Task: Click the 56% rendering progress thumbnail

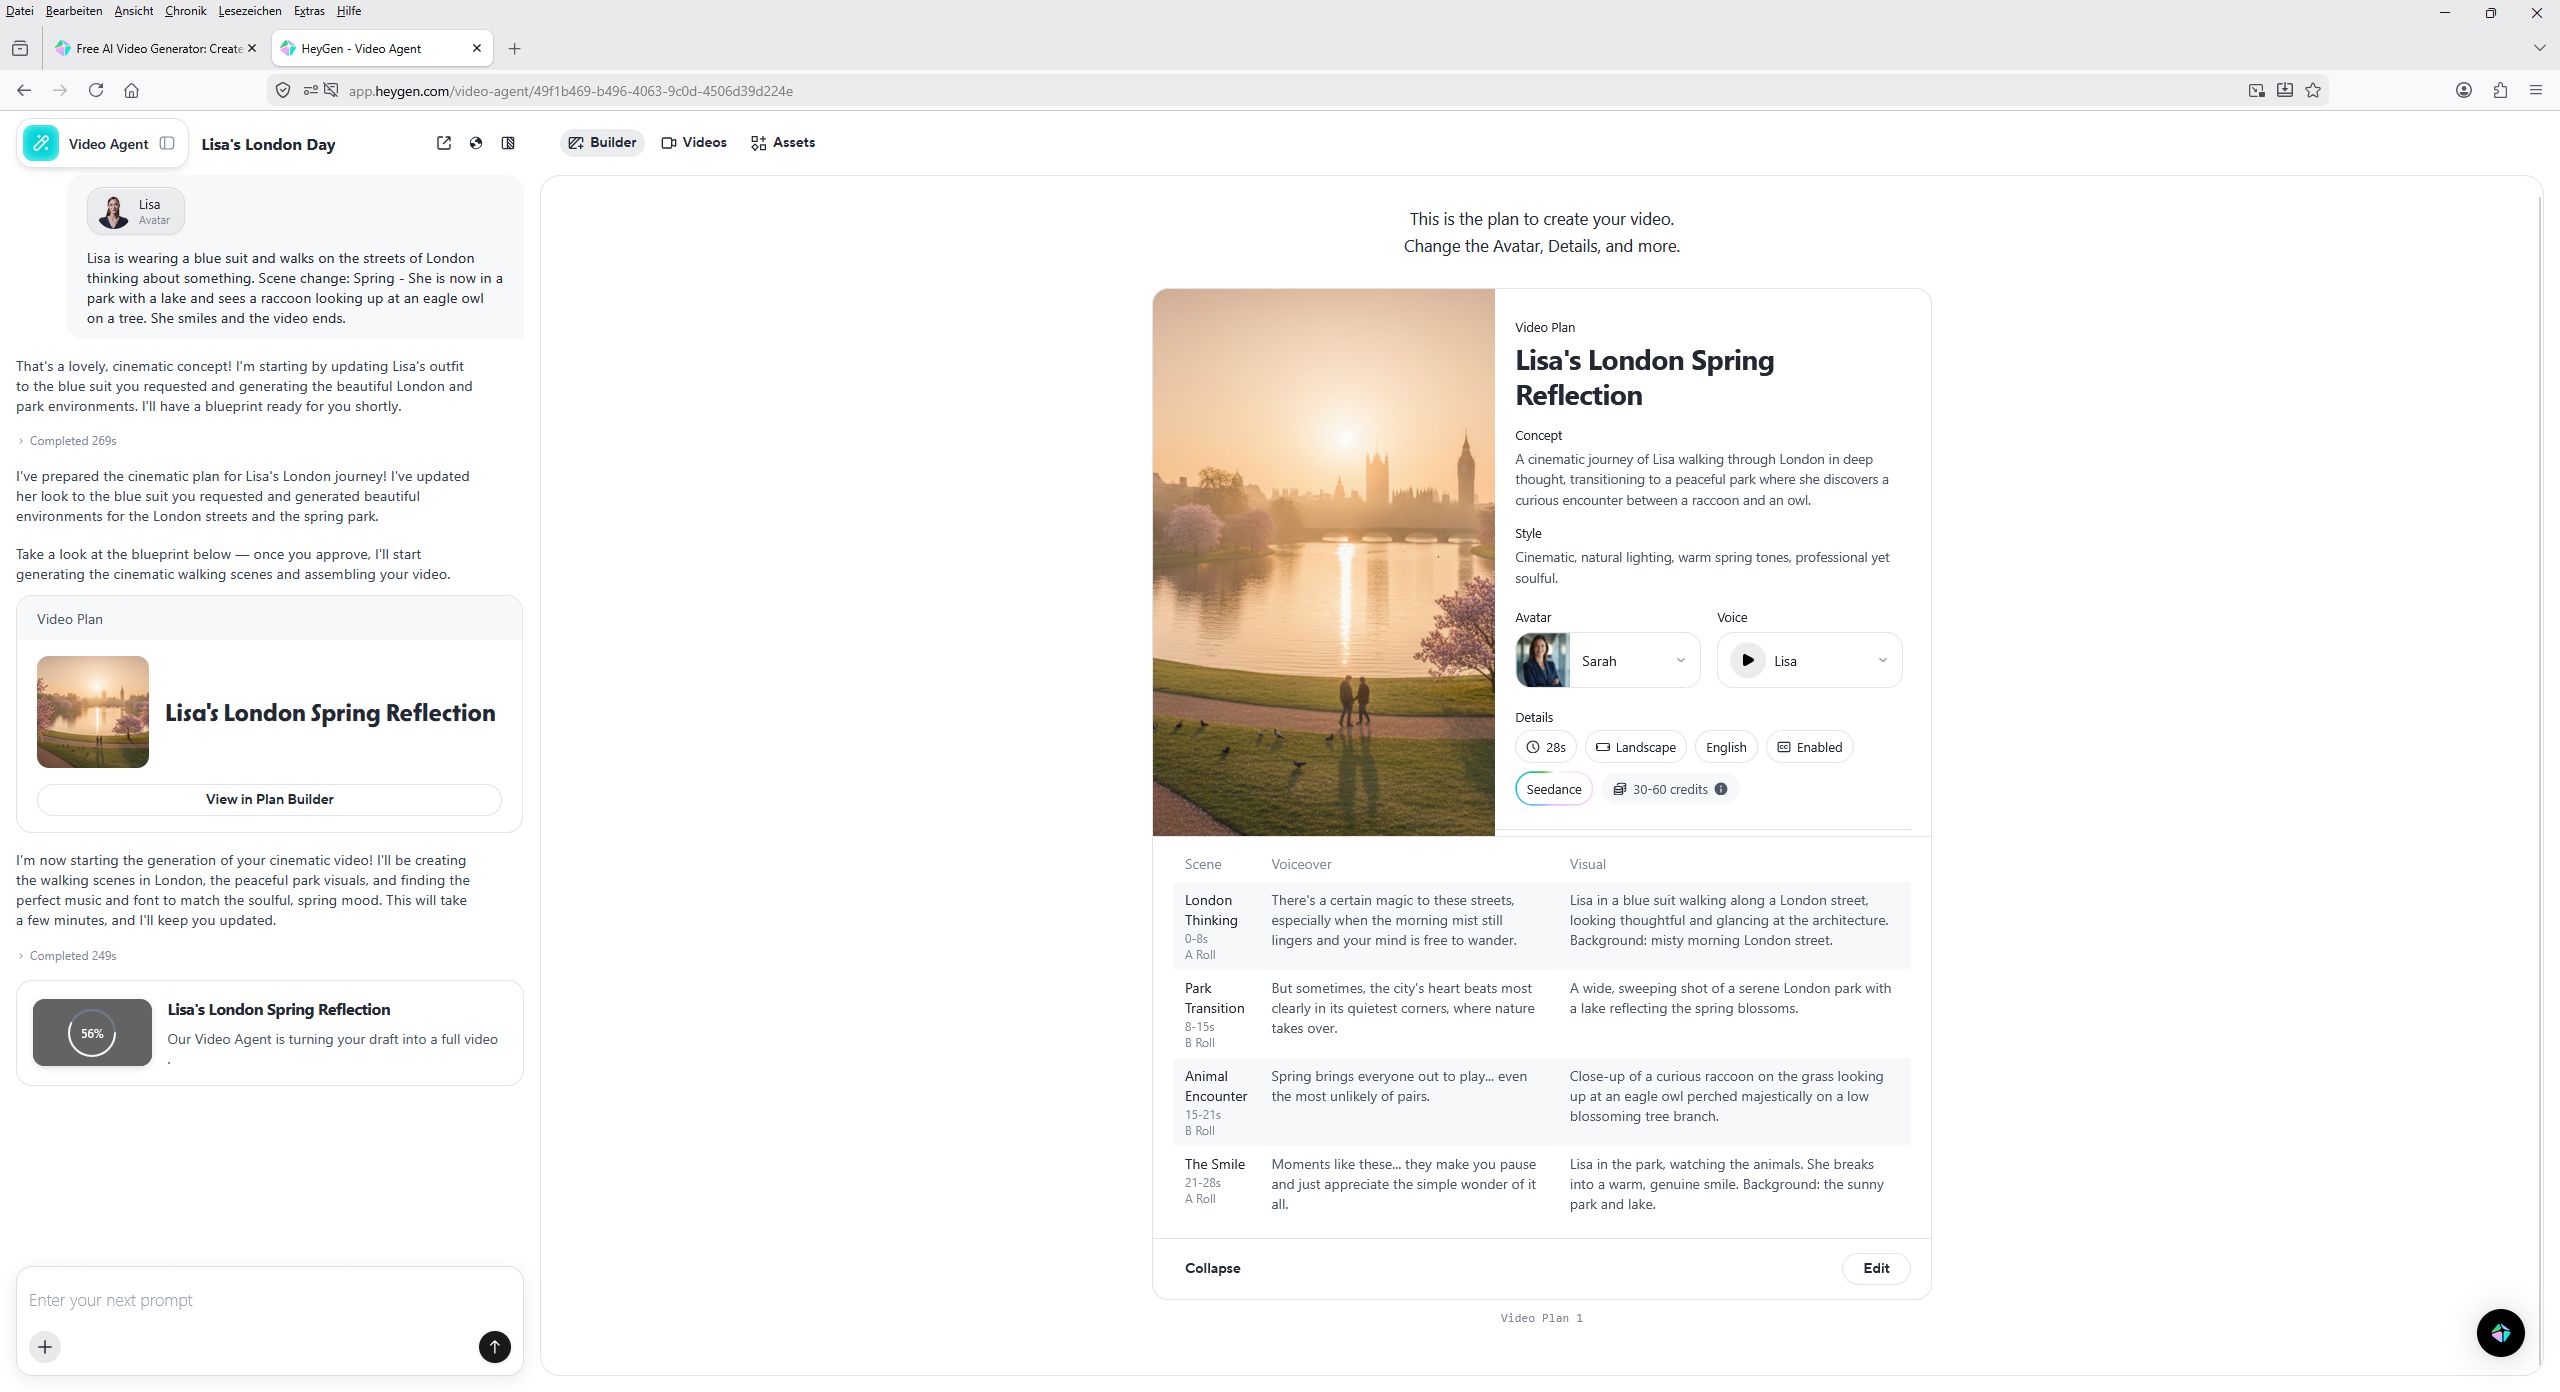Action: (92, 1033)
